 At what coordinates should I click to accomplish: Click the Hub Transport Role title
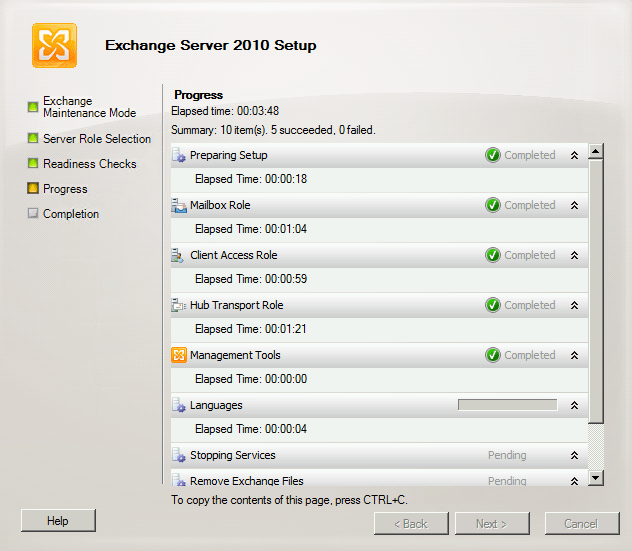pyautogui.click(x=237, y=305)
